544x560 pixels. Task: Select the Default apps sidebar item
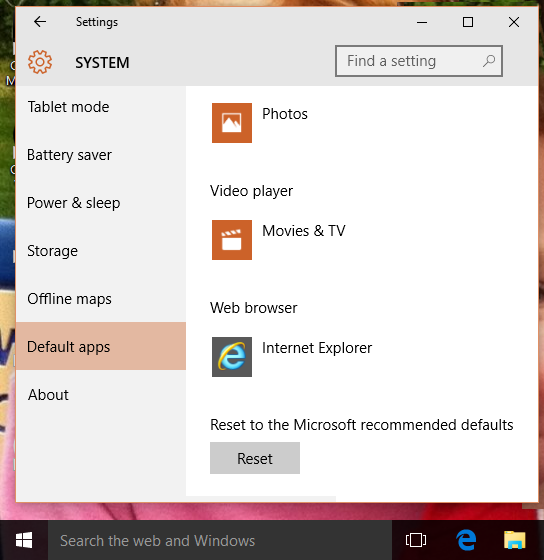click(x=101, y=346)
